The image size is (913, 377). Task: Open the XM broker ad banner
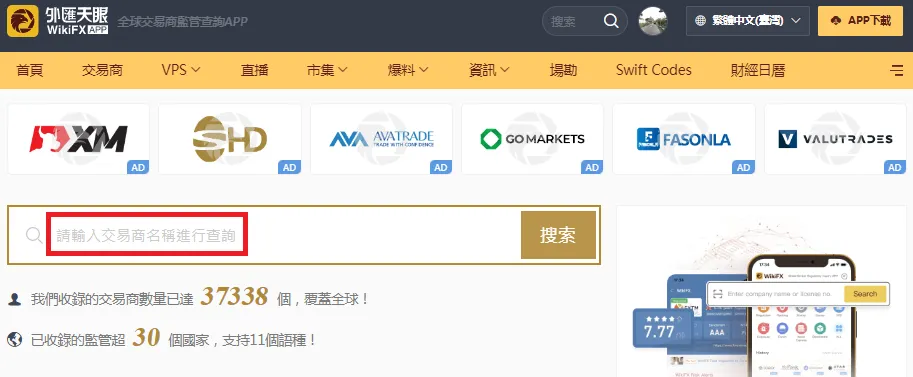79,139
